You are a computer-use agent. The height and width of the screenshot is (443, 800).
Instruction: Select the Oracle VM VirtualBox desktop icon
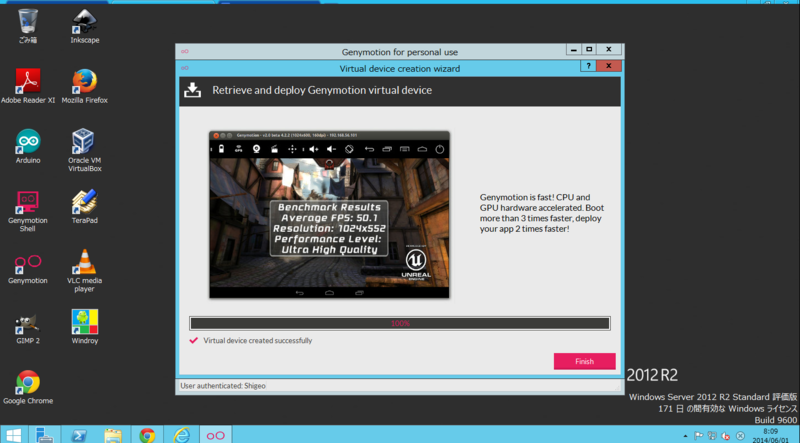click(x=85, y=150)
